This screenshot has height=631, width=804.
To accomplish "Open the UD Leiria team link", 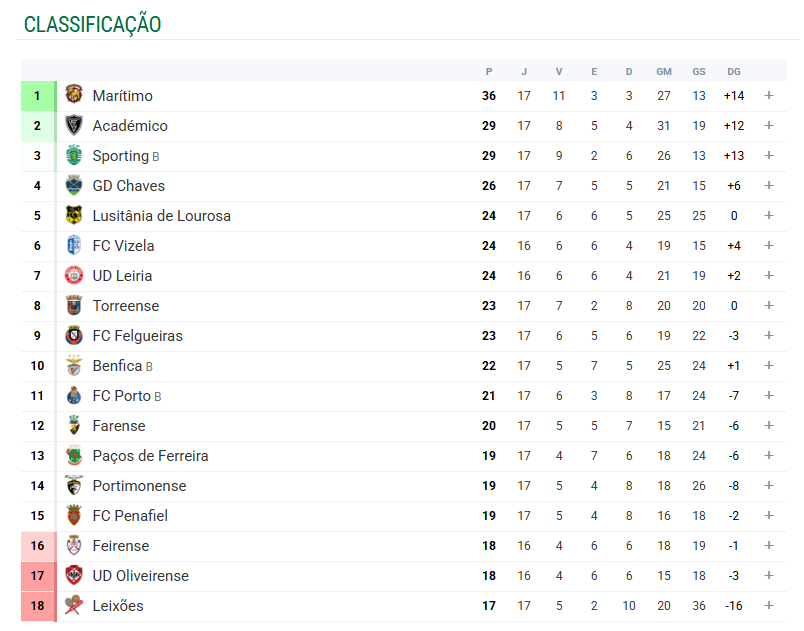I will pyautogui.click(x=122, y=276).
